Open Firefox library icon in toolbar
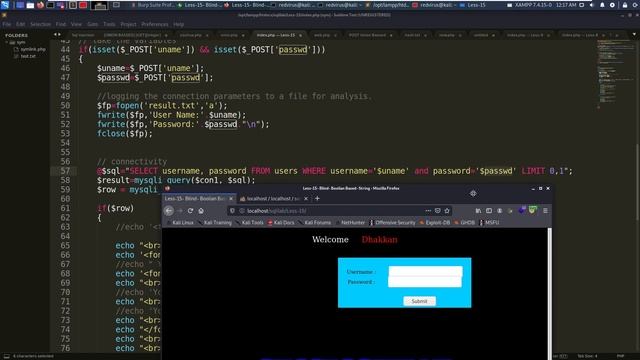This screenshot has width=640, height=360. pos(478,211)
